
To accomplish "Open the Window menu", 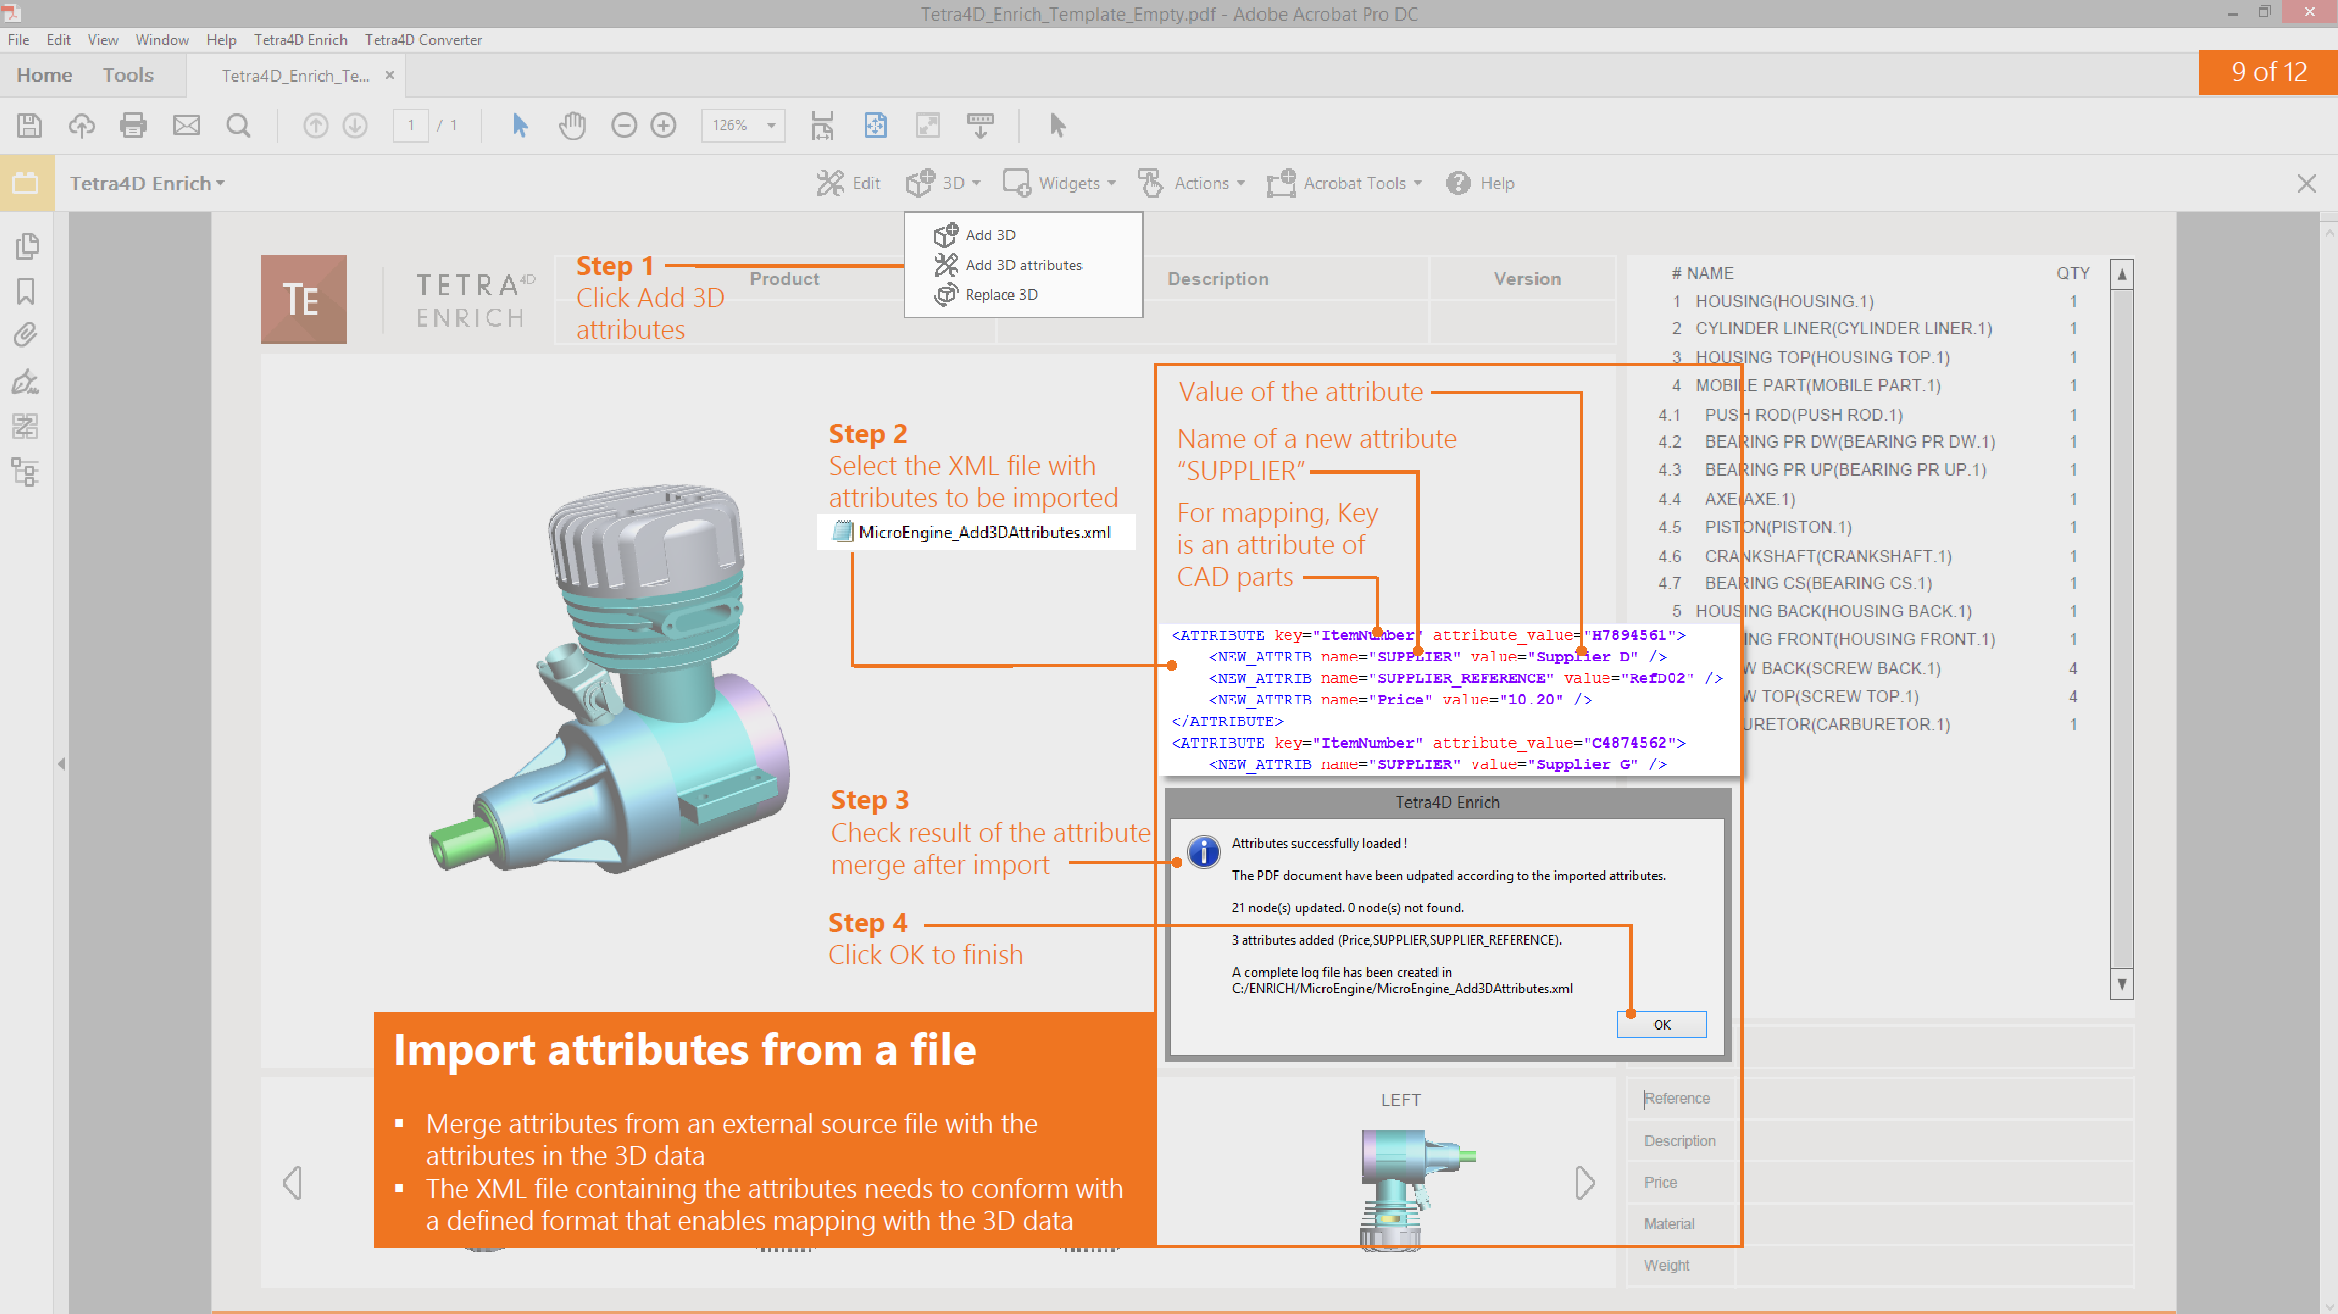I will 162,40.
